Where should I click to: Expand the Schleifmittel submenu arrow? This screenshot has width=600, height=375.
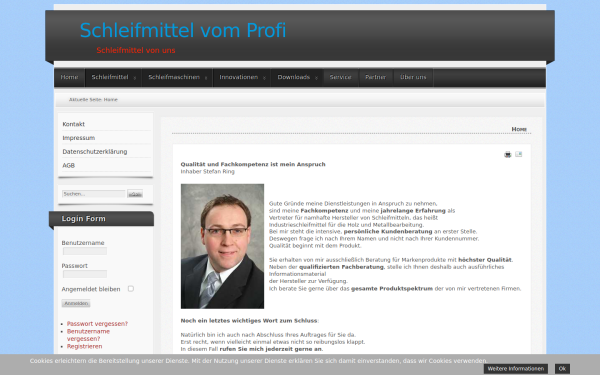pyautogui.click(x=135, y=78)
